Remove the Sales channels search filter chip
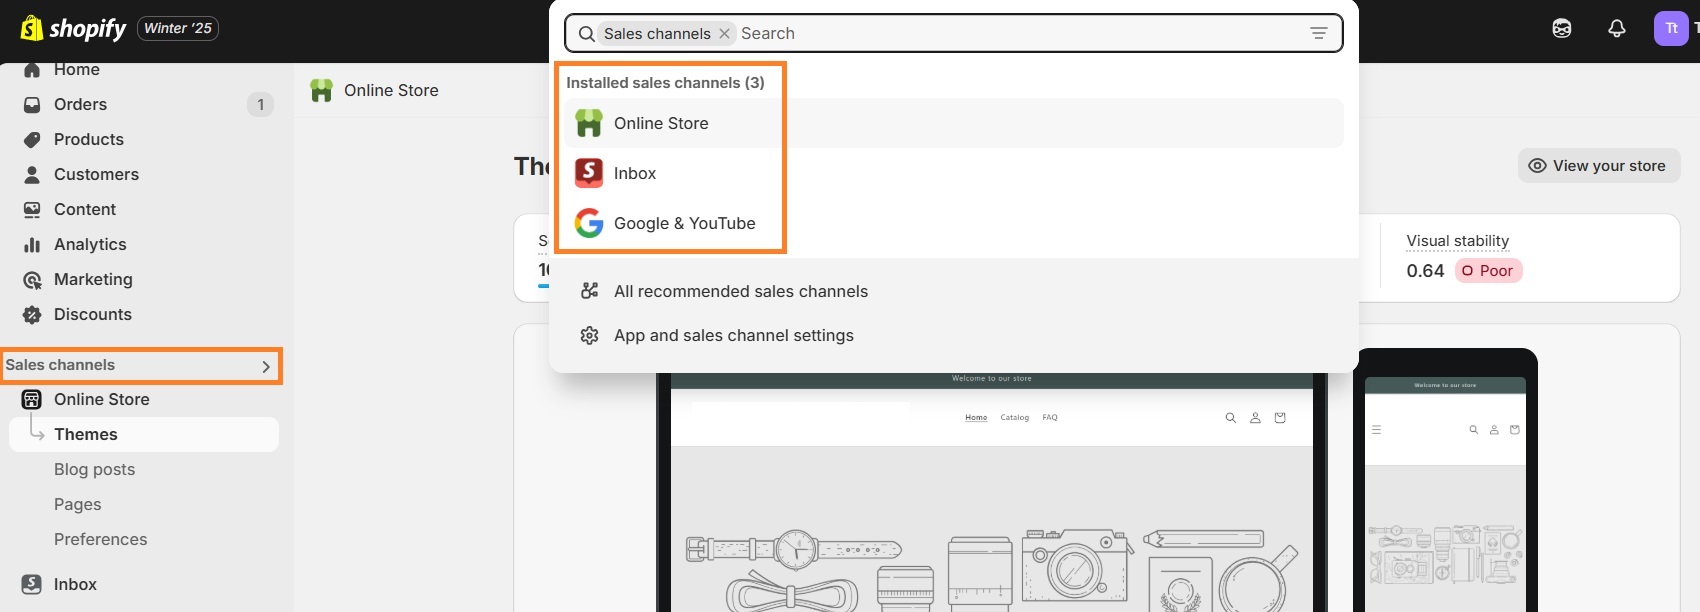 click(724, 33)
